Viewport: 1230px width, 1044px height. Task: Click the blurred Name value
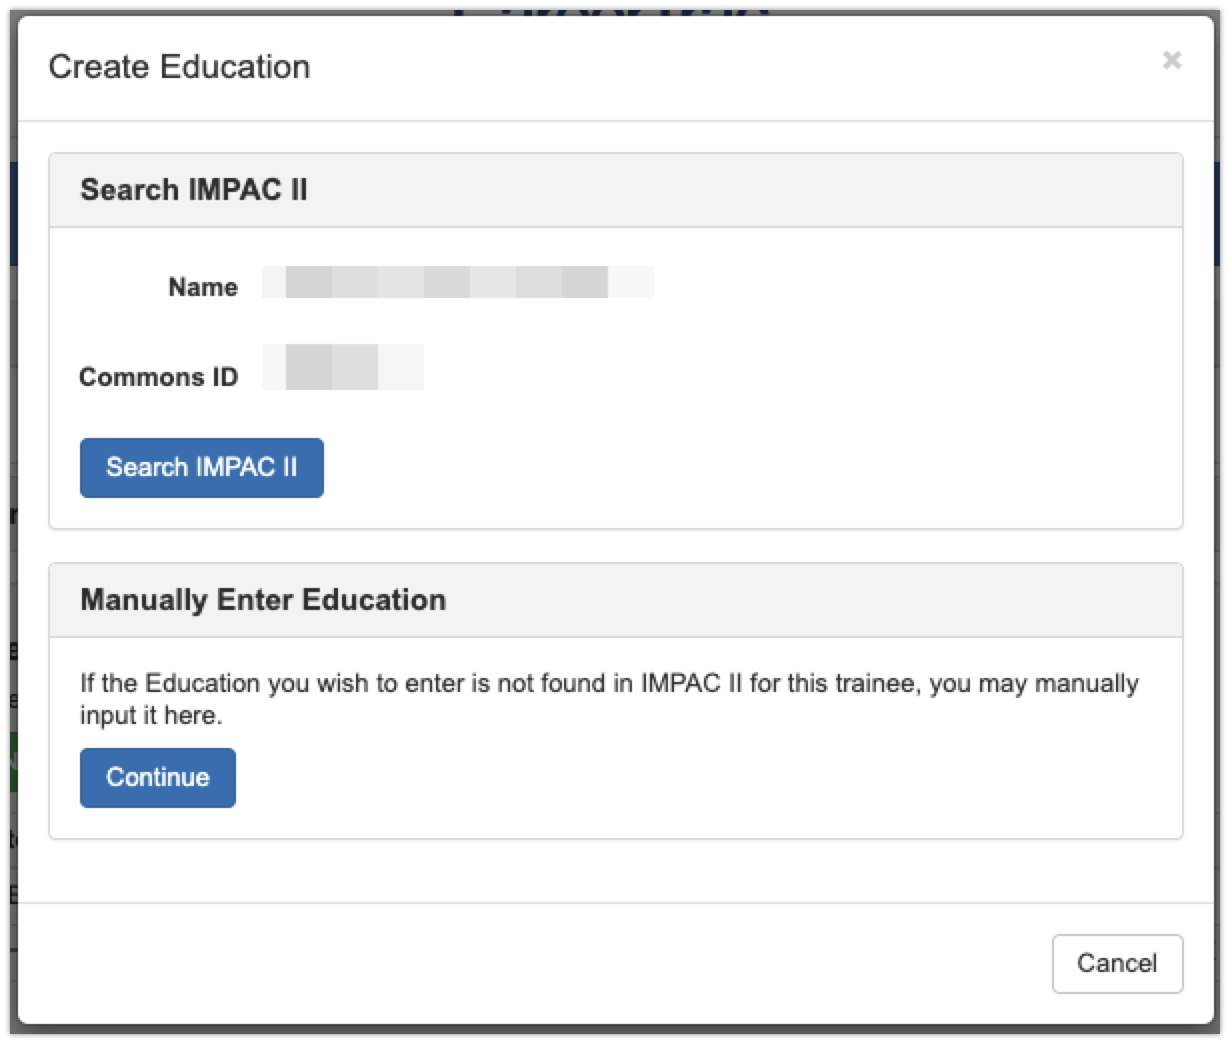[457, 283]
